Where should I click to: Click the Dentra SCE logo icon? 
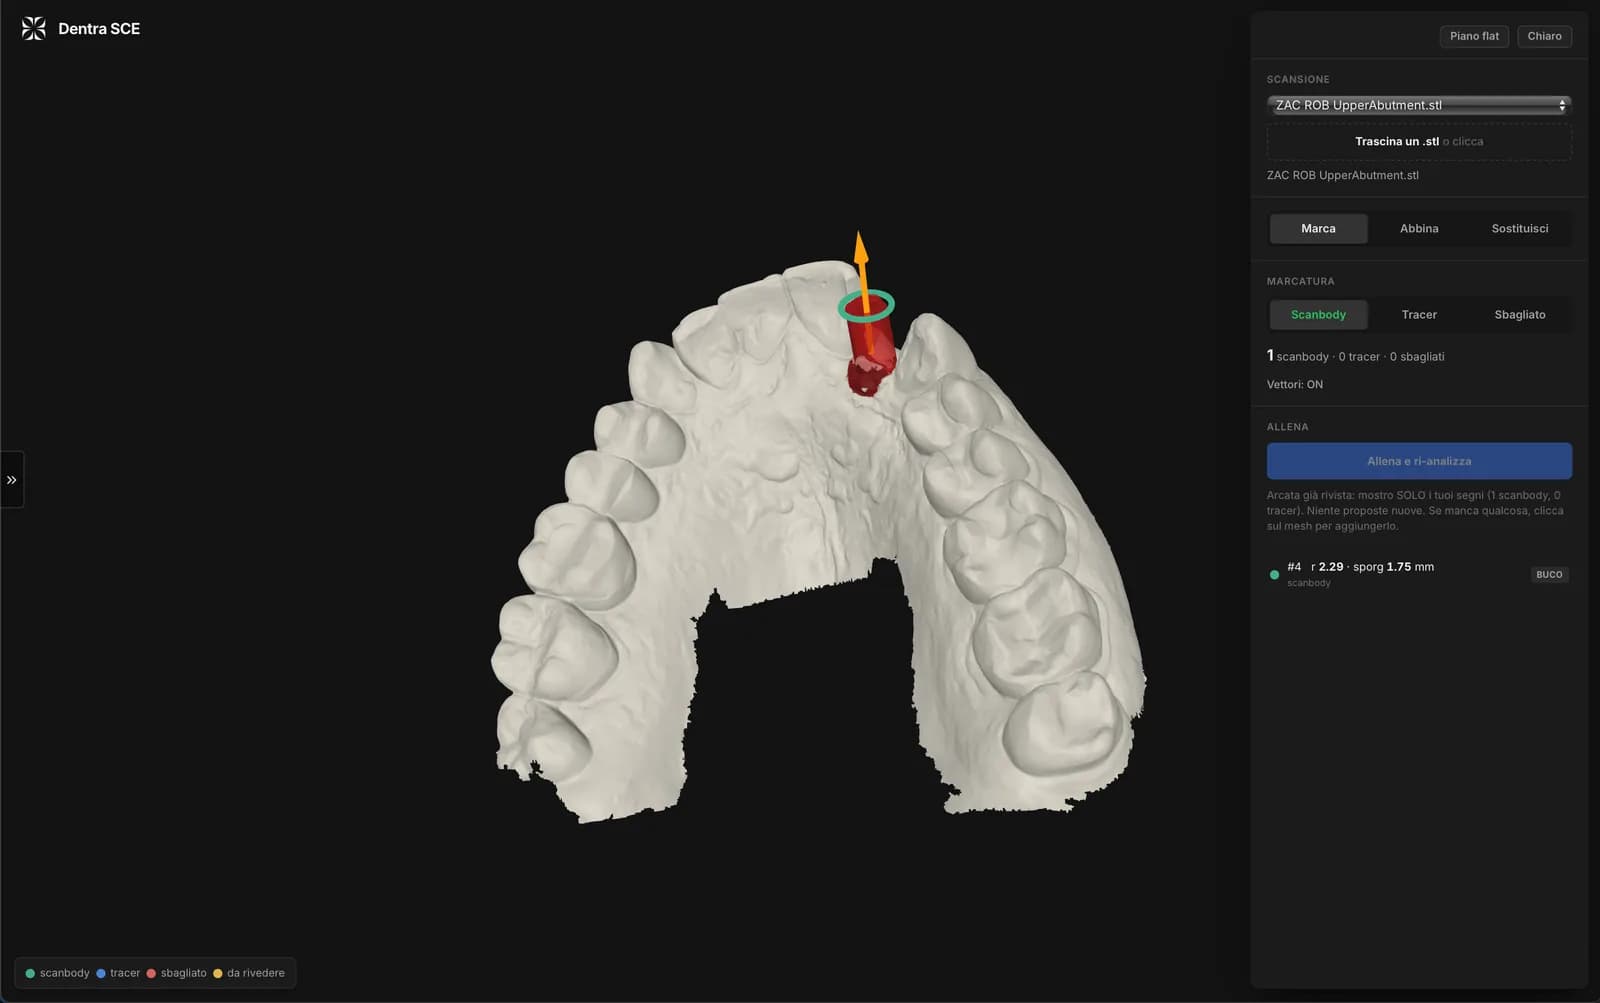tap(33, 28)
